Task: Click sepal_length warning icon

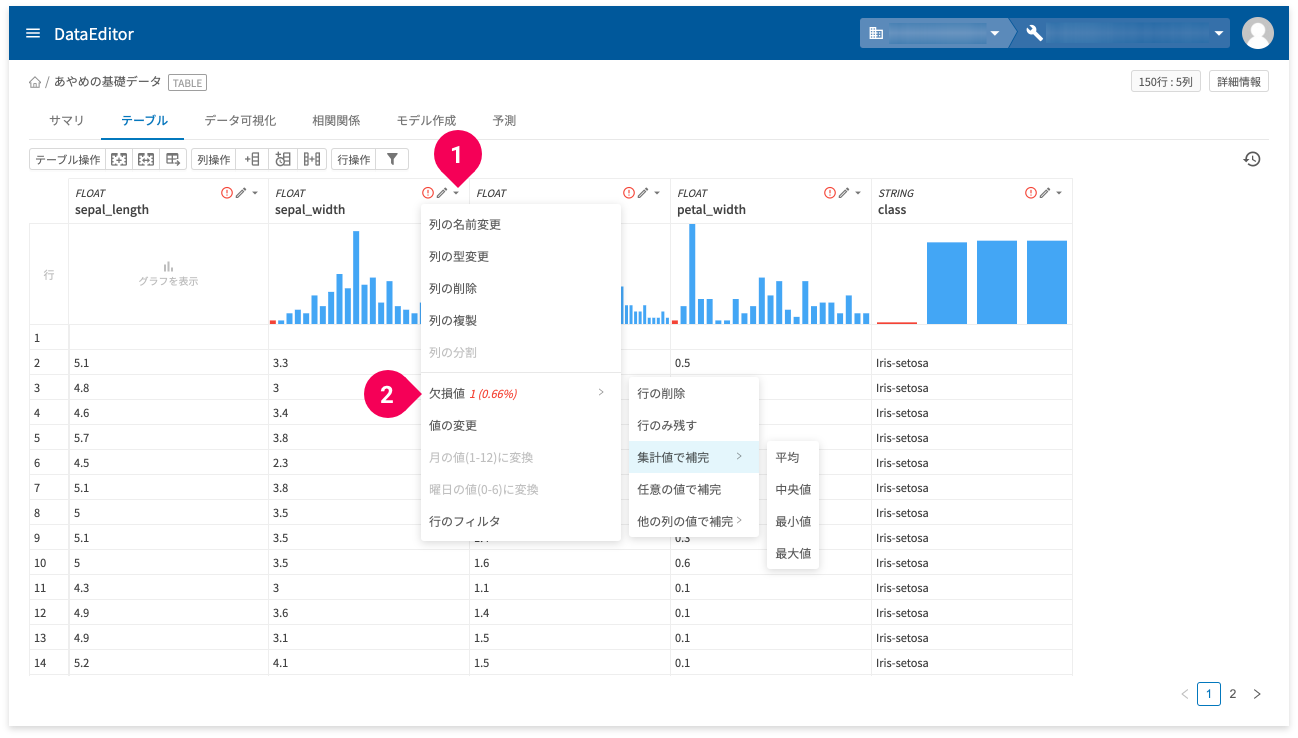Action: click(226, 193)
